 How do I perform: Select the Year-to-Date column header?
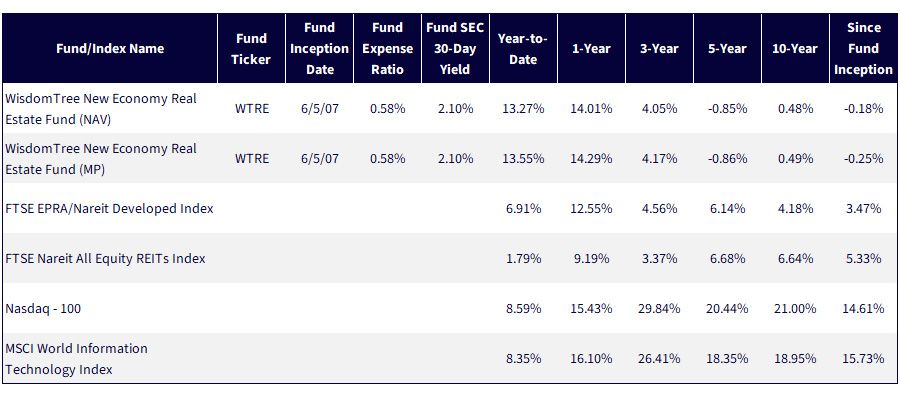pyautogui.click(x=523, y=49)
